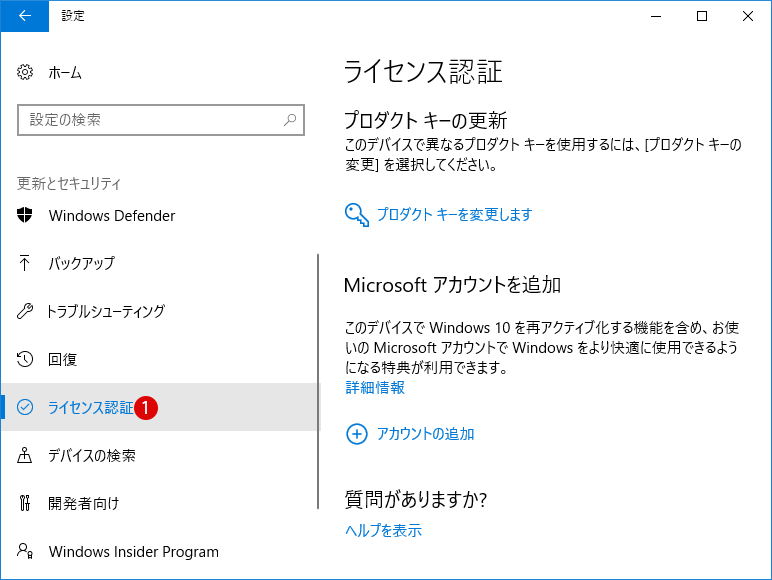Viewport: 772px width, 580px height.
Task: Select トラブルシューティング in the sidebar
Action: click(105, 311)
